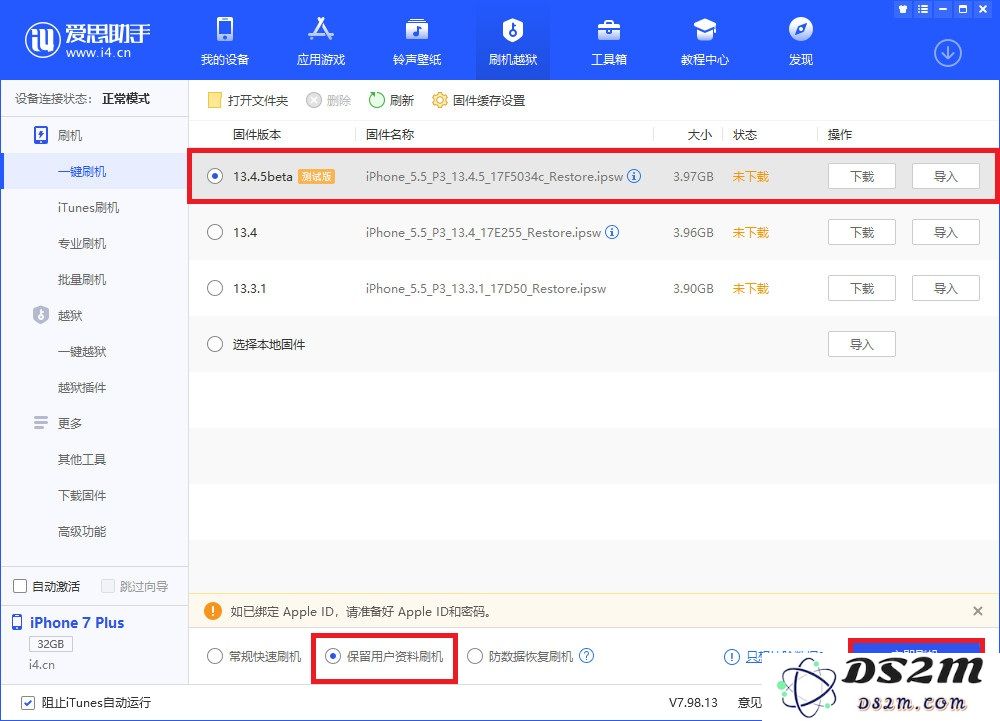The height and width of the screenshot is (721, 1000).
Task: Click the 测试版 beta badge
Action: click(x=316, y=176)
